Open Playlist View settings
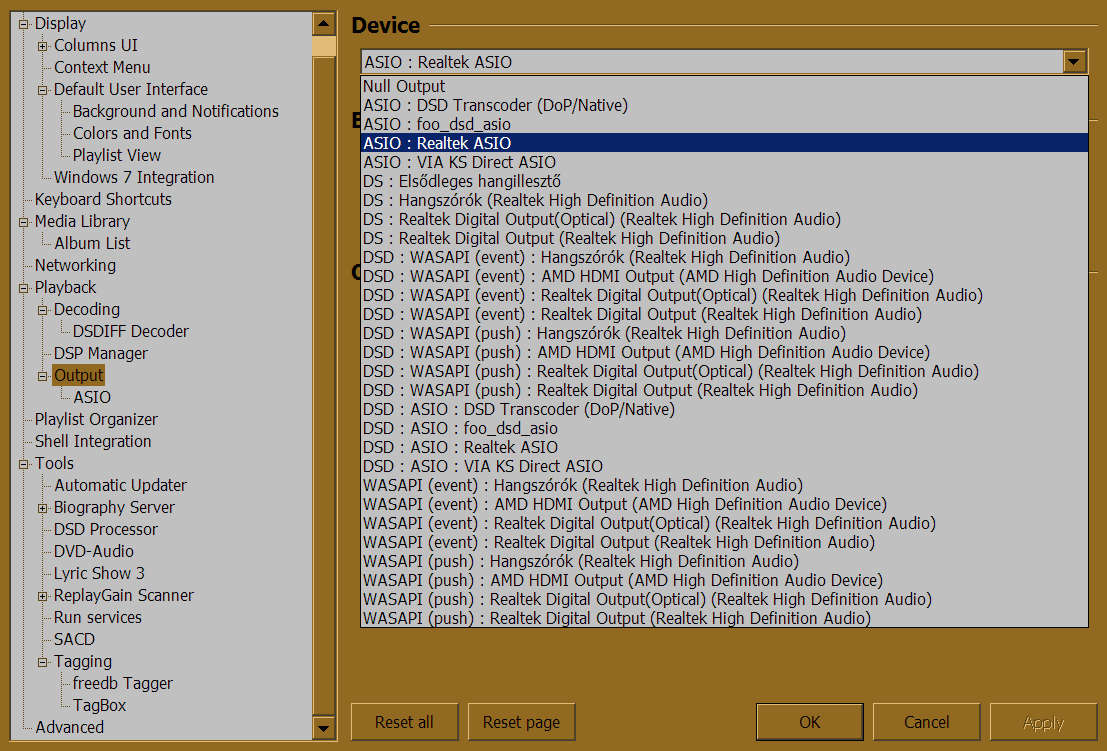 click(x=116, y=155)
